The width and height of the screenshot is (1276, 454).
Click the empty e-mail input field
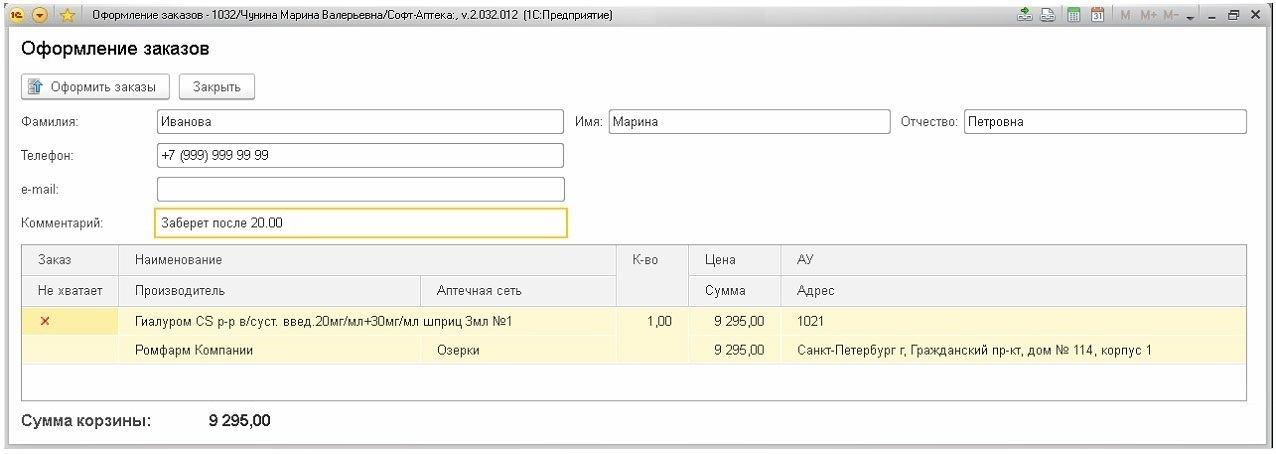360,189
